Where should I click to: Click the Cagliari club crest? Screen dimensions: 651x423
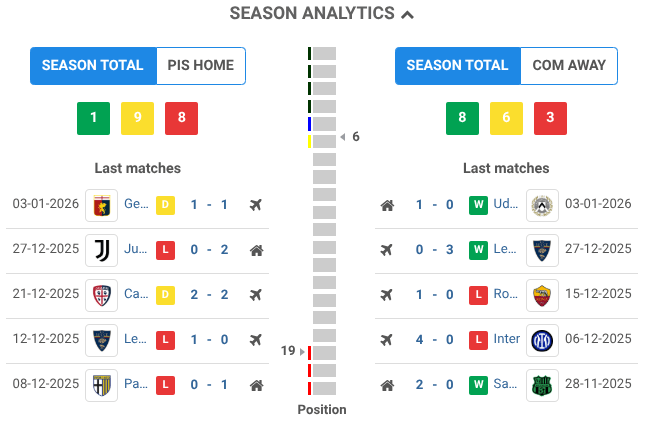(x=101, y=295)
